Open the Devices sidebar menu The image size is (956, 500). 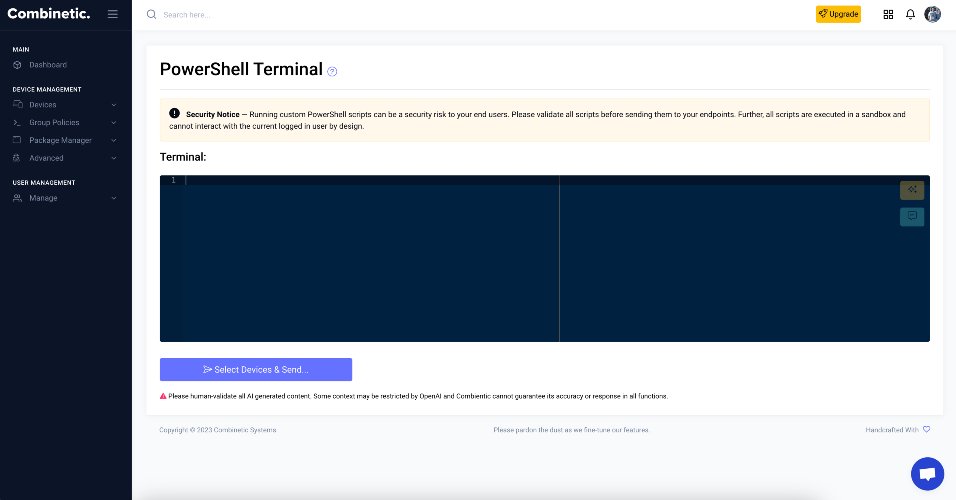click(43, 105)
